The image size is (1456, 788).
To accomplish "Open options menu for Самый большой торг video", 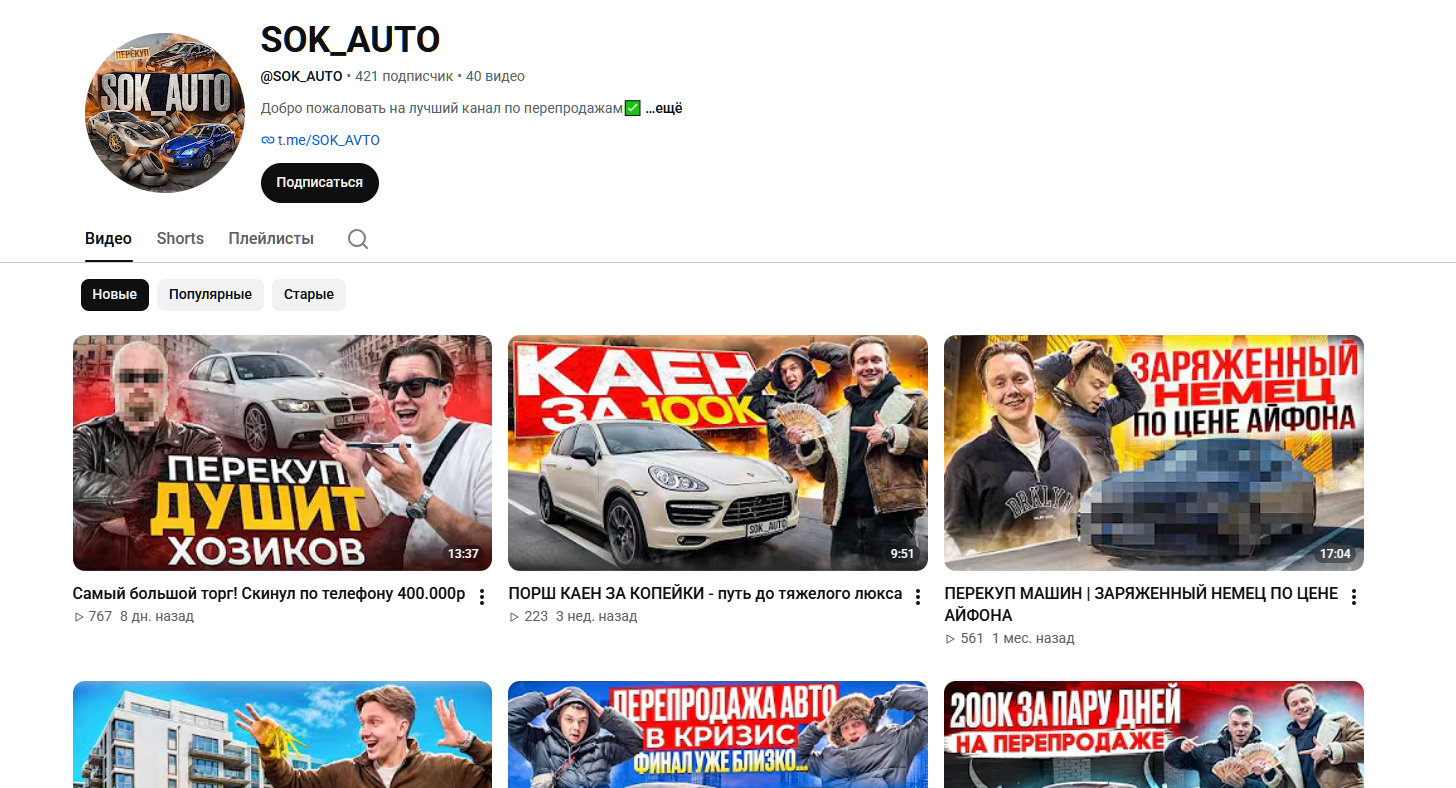I will (482, 597).
